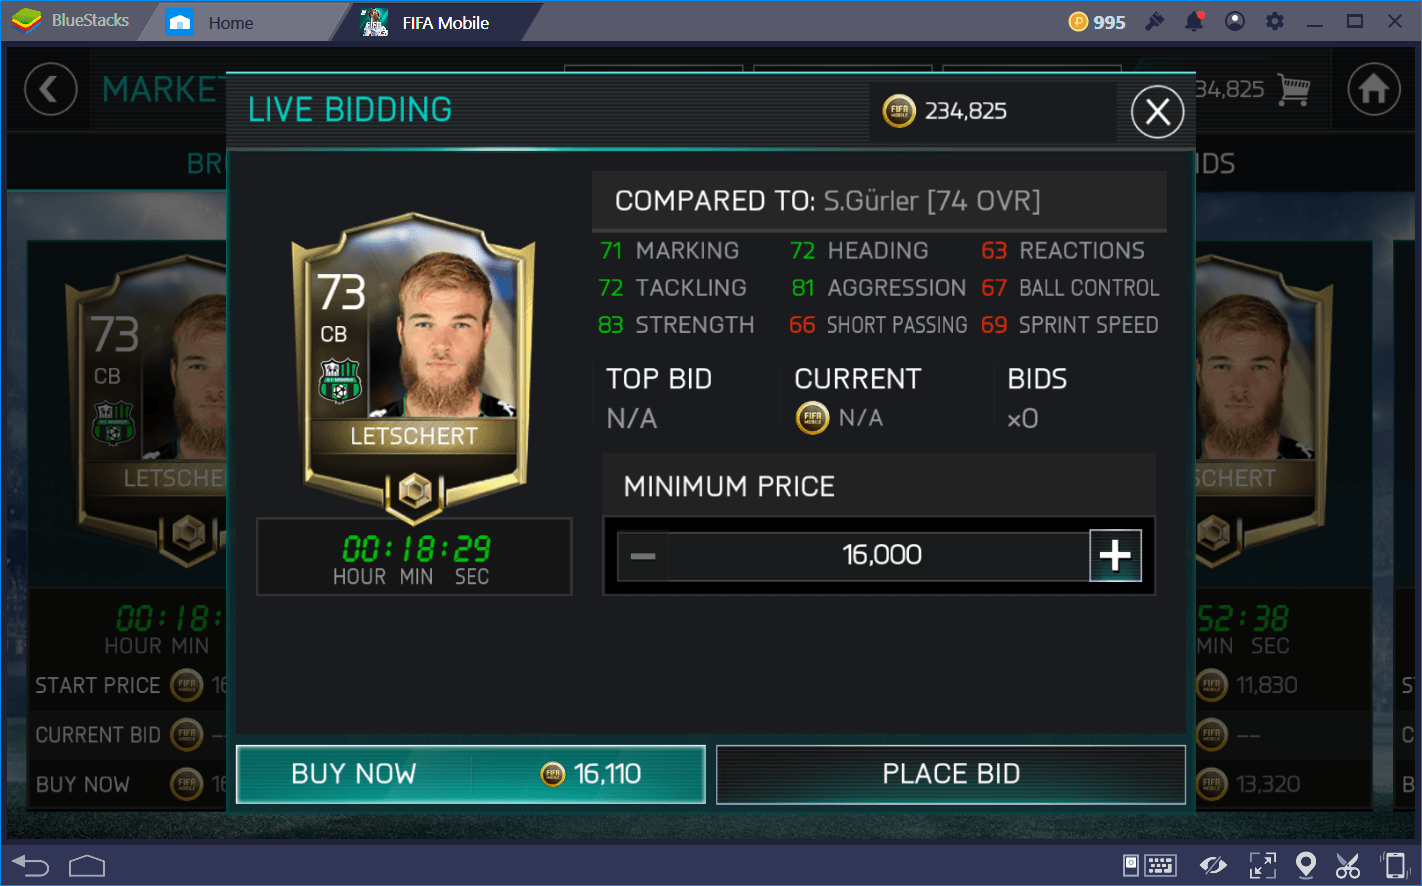Go back with the market back arrow
Viewport: 1422px width, 886px height.
tap(51, 90)
